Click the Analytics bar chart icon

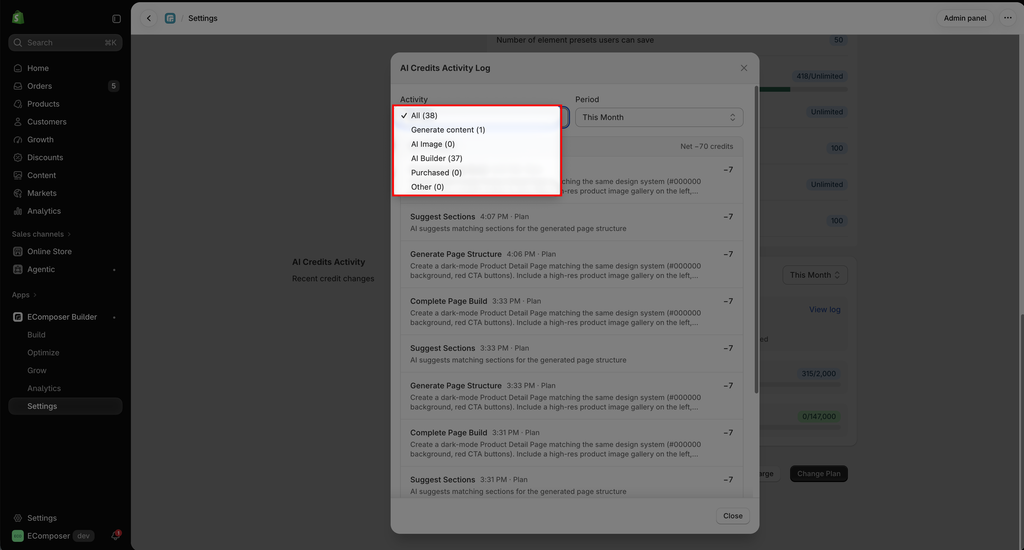(x=18, y=211)
